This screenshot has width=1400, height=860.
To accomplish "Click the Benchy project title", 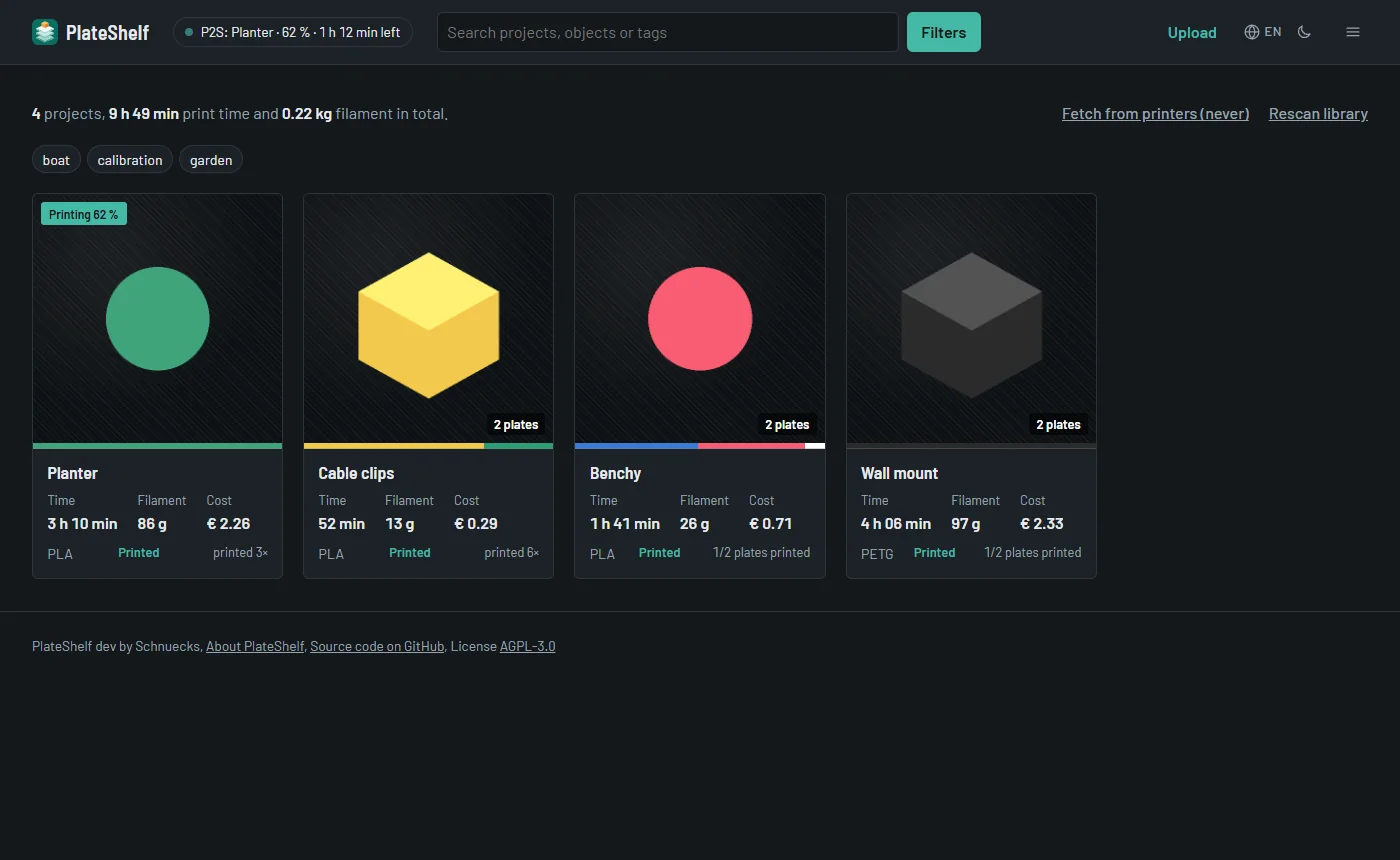I will [x=615, y=473].
